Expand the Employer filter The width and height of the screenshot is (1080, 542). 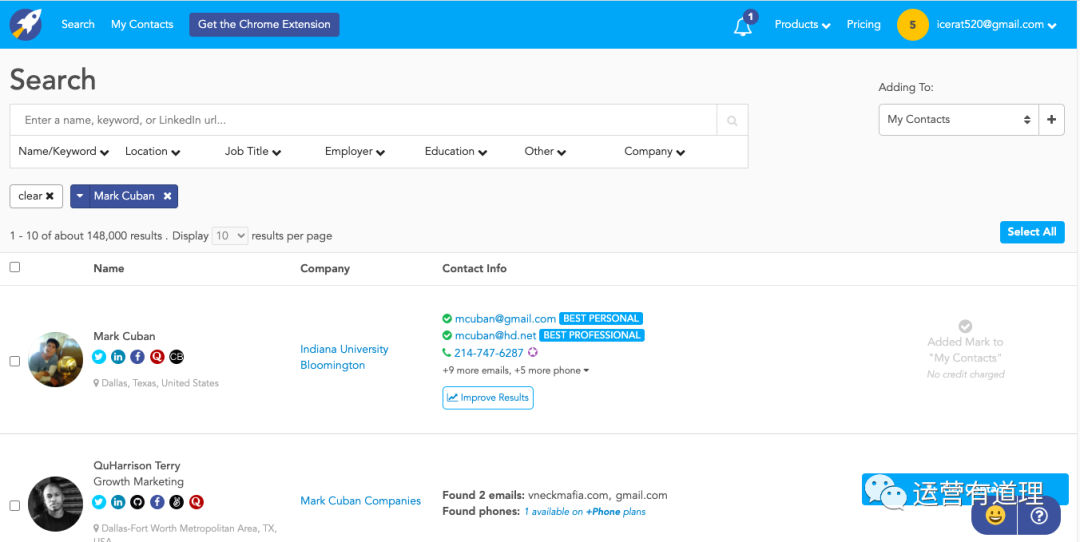coord(355,152)
